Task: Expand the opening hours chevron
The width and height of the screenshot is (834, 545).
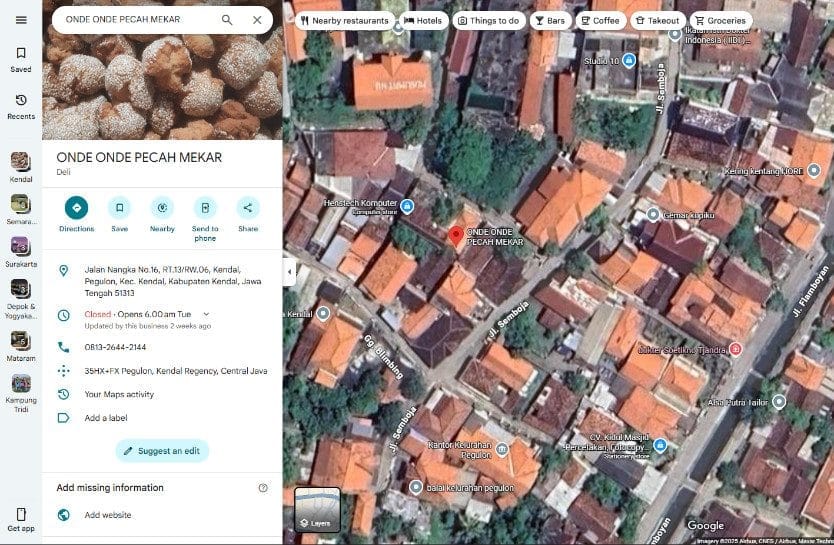Action: [206, 314]
